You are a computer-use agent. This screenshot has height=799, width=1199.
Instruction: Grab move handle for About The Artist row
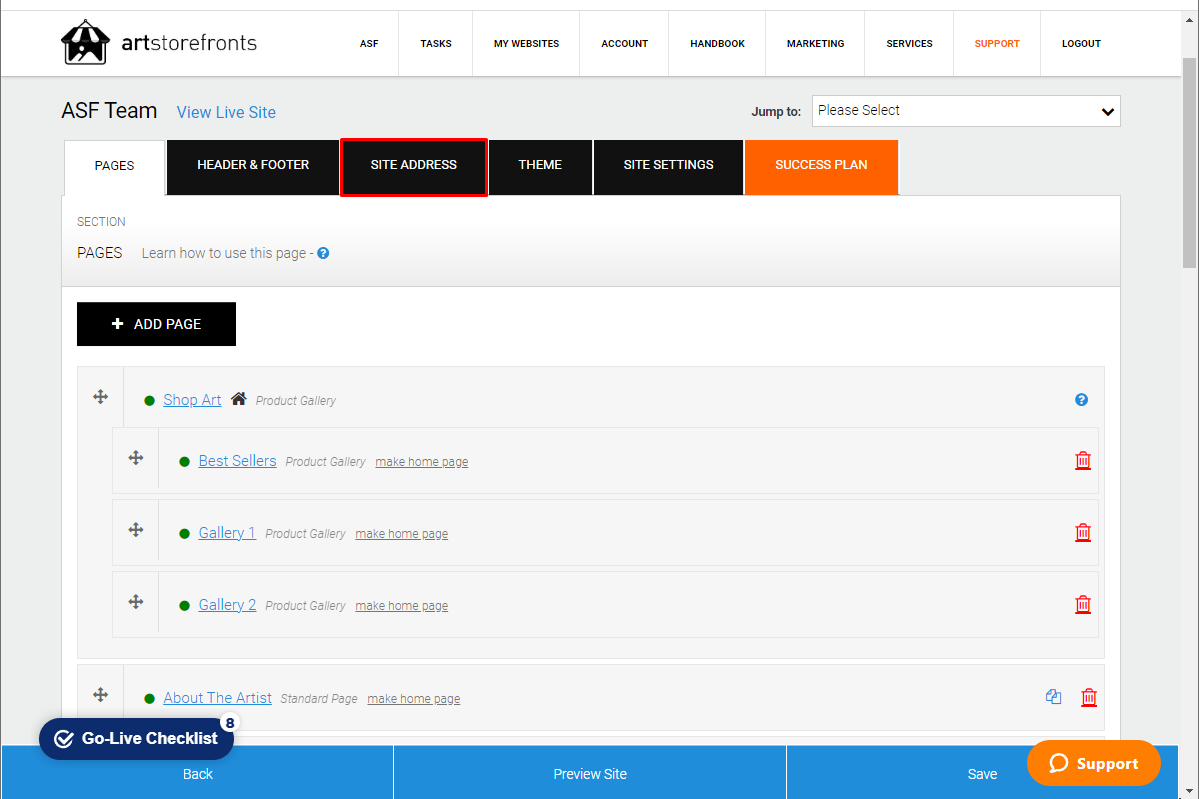click(x=100, y=695)
